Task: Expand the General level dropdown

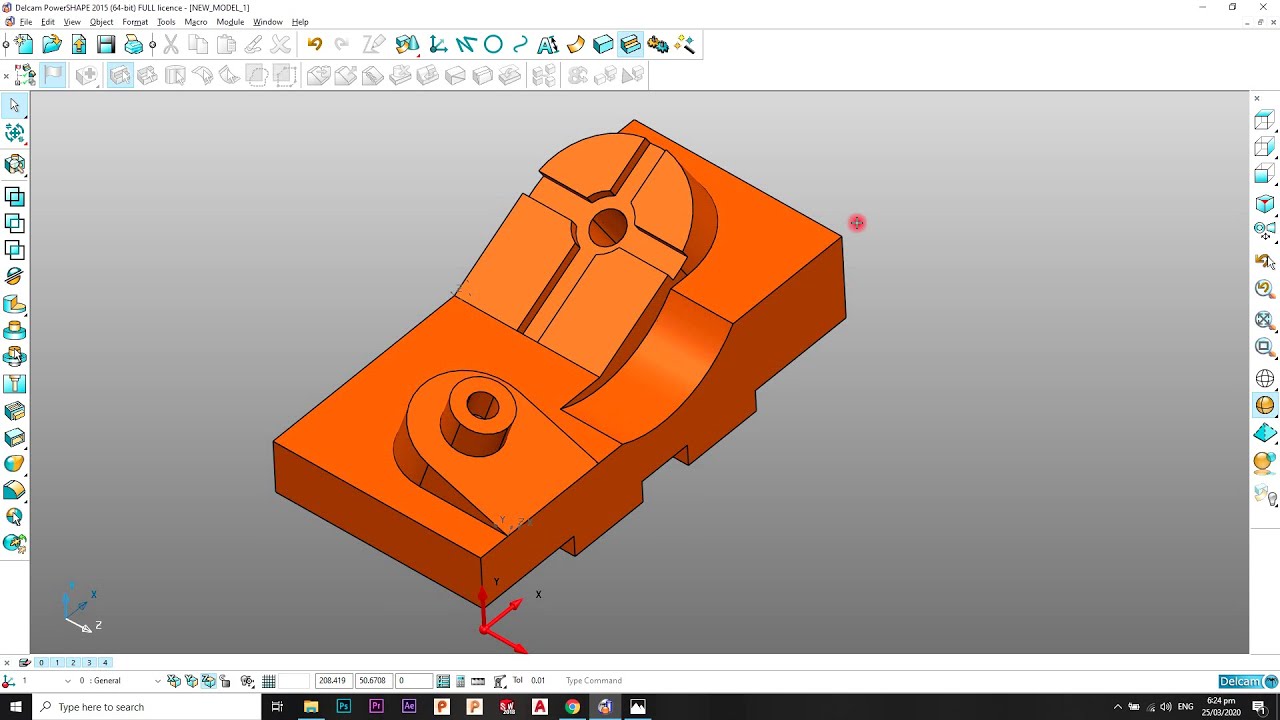Action: [x=157, y=681]
